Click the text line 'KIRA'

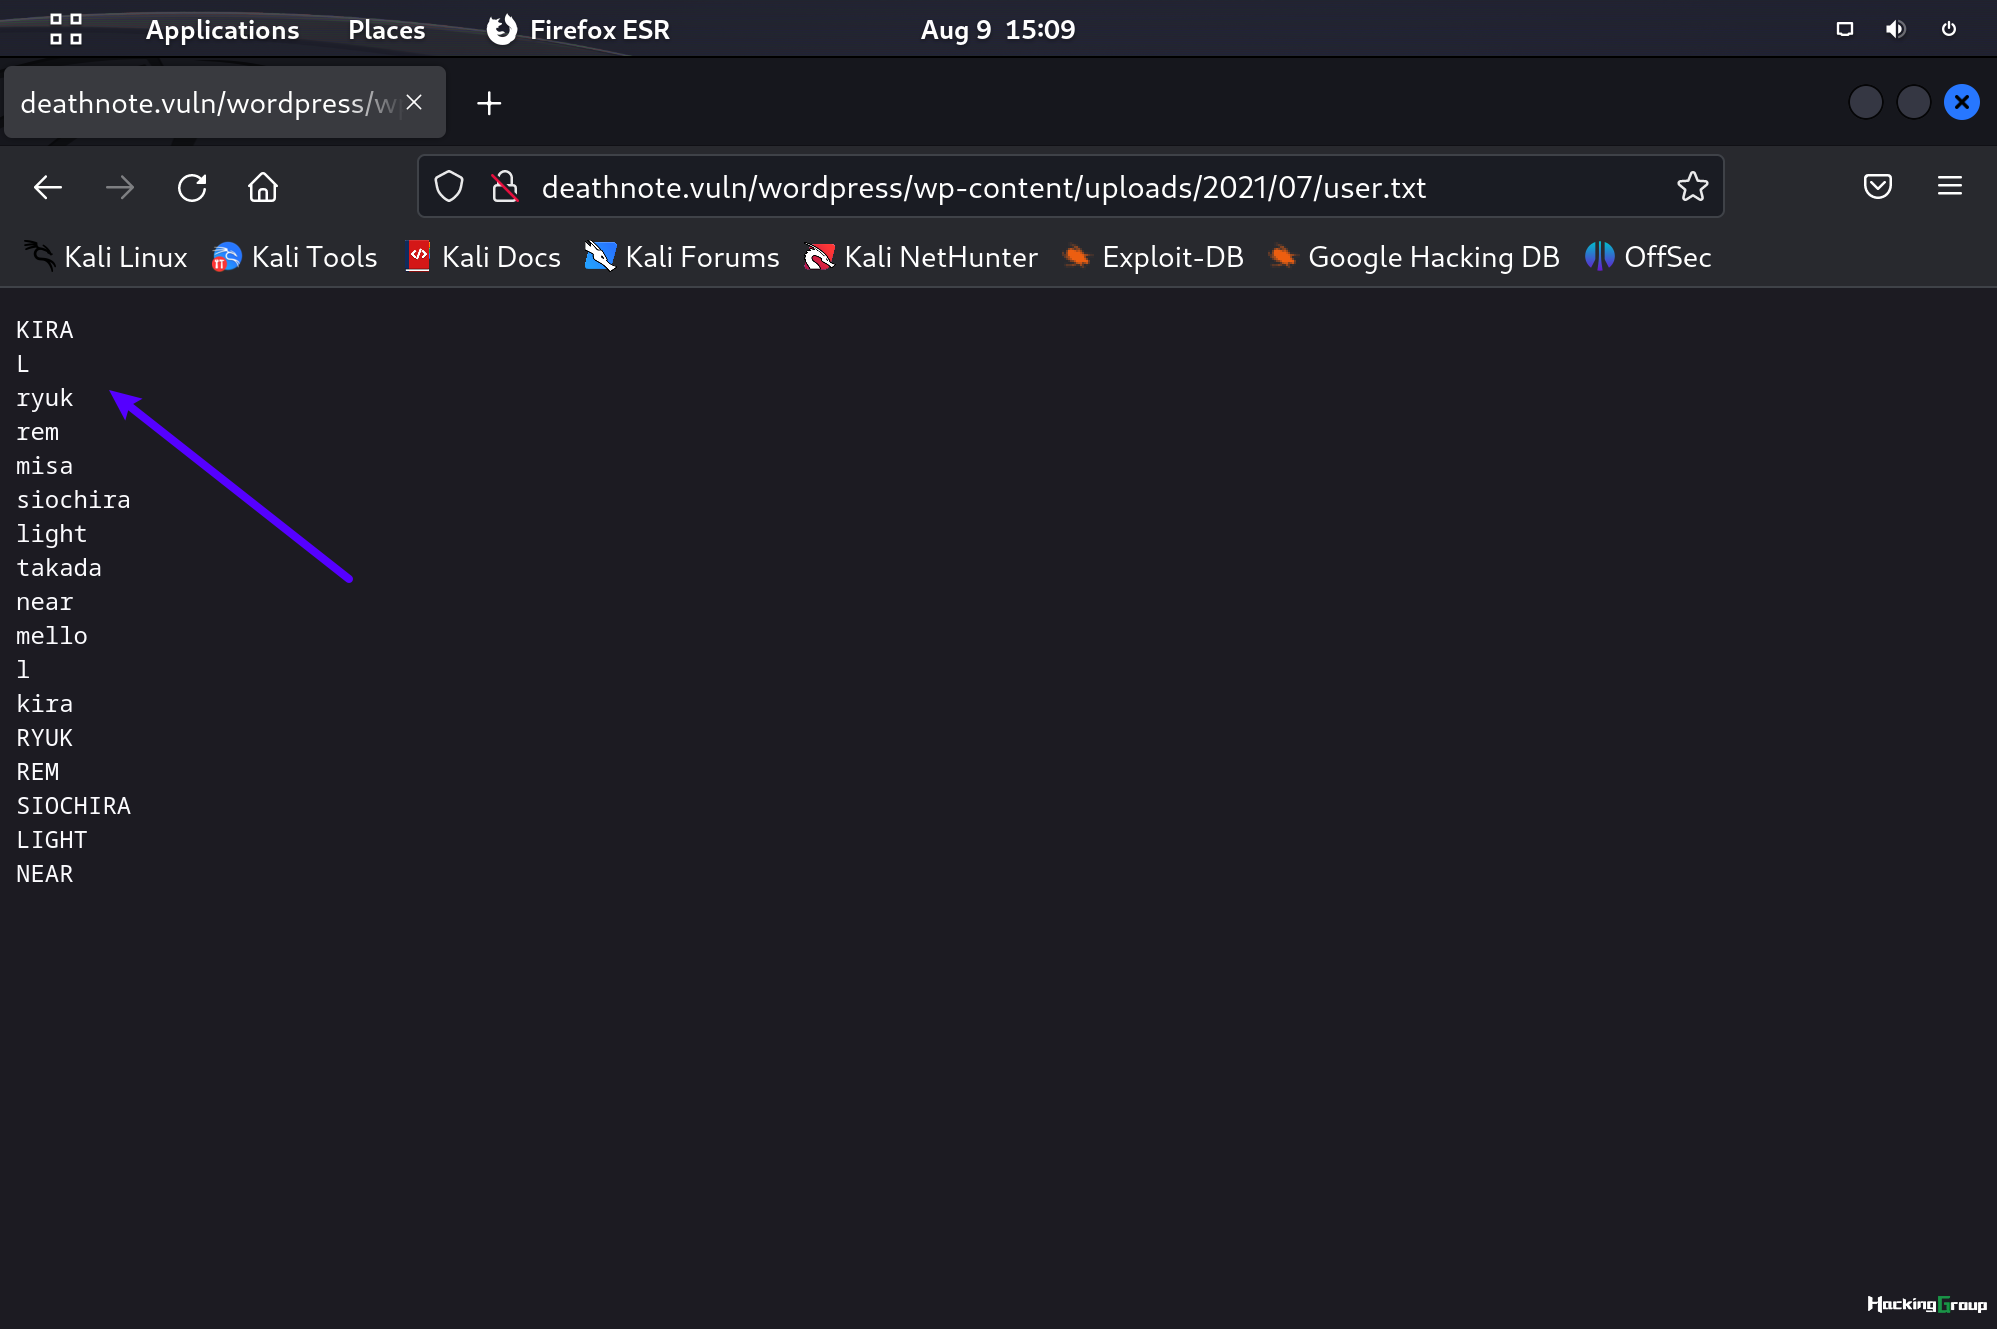click(x=45, y=330)
